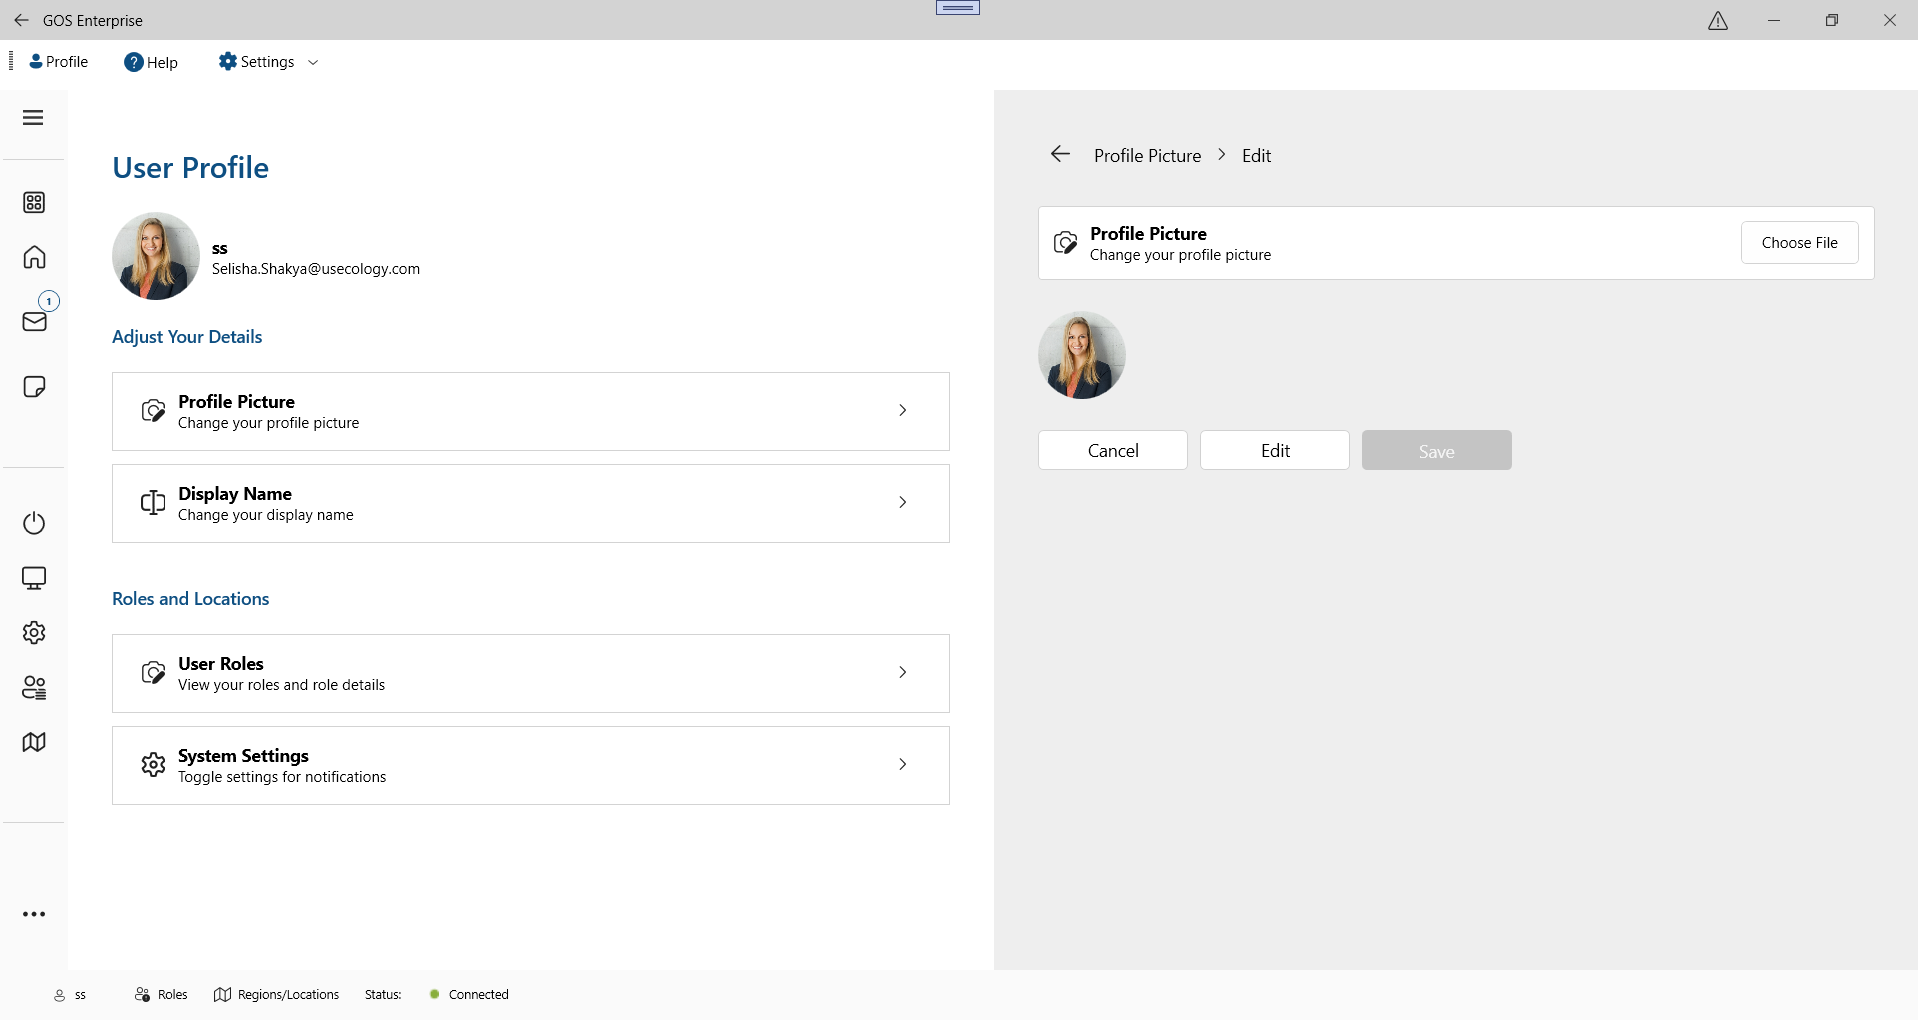
Task: Expand the System Settings row
Action: [x=530, y=765]
